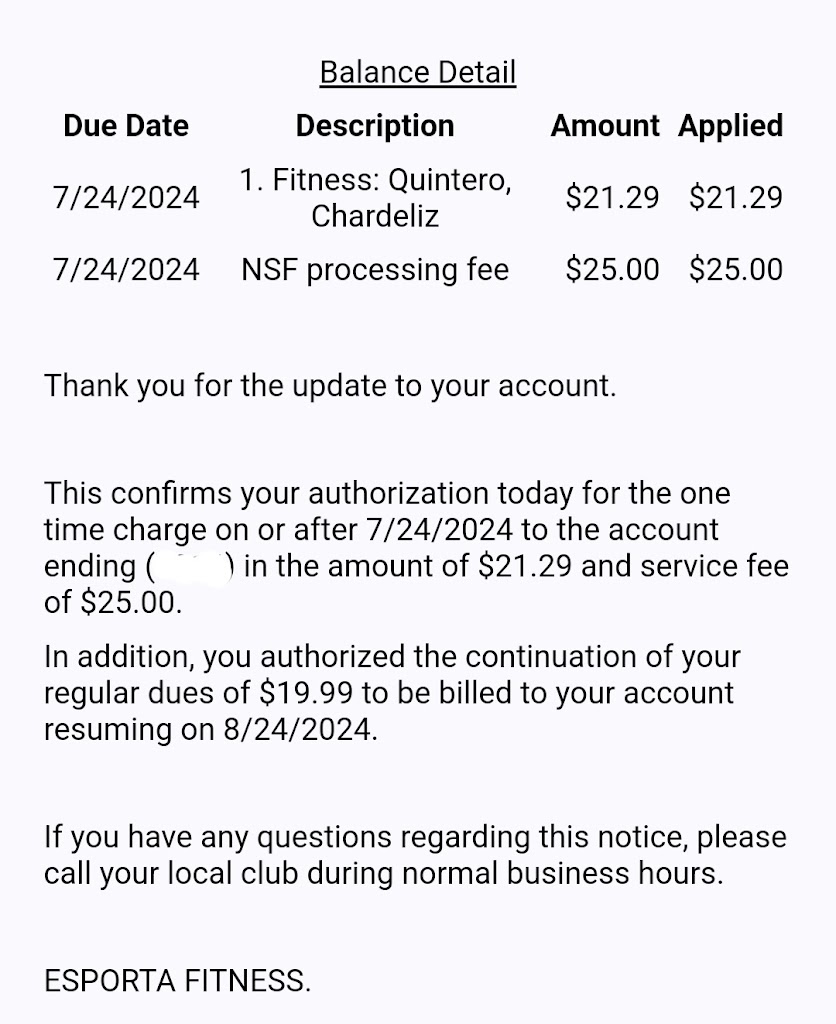This screenshot has height=1024, width=836.
Task: Select the Due Date column header
Action: tap(126, 126)
